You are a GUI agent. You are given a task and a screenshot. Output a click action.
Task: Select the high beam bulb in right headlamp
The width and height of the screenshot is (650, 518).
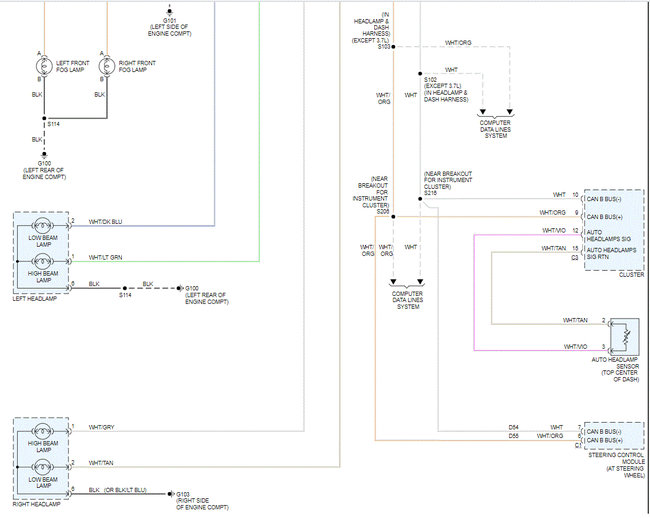(43, 431)
